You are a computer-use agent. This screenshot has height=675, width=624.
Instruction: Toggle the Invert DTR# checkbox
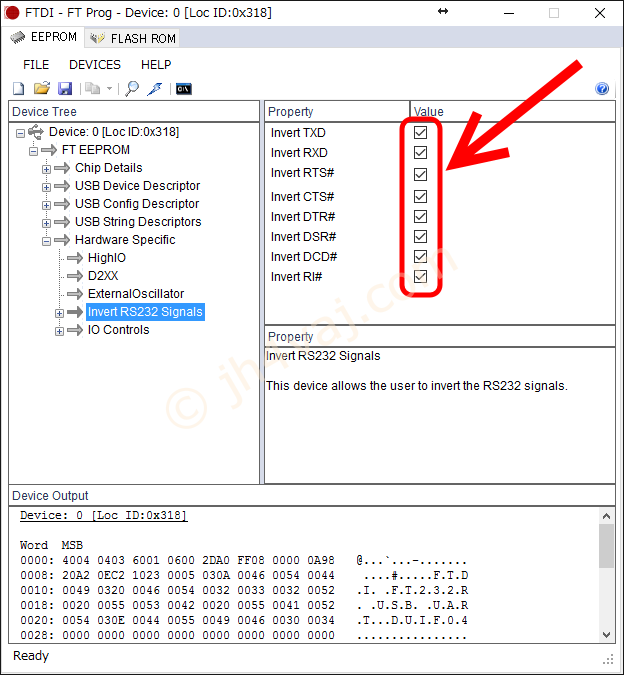pos(420,216)
